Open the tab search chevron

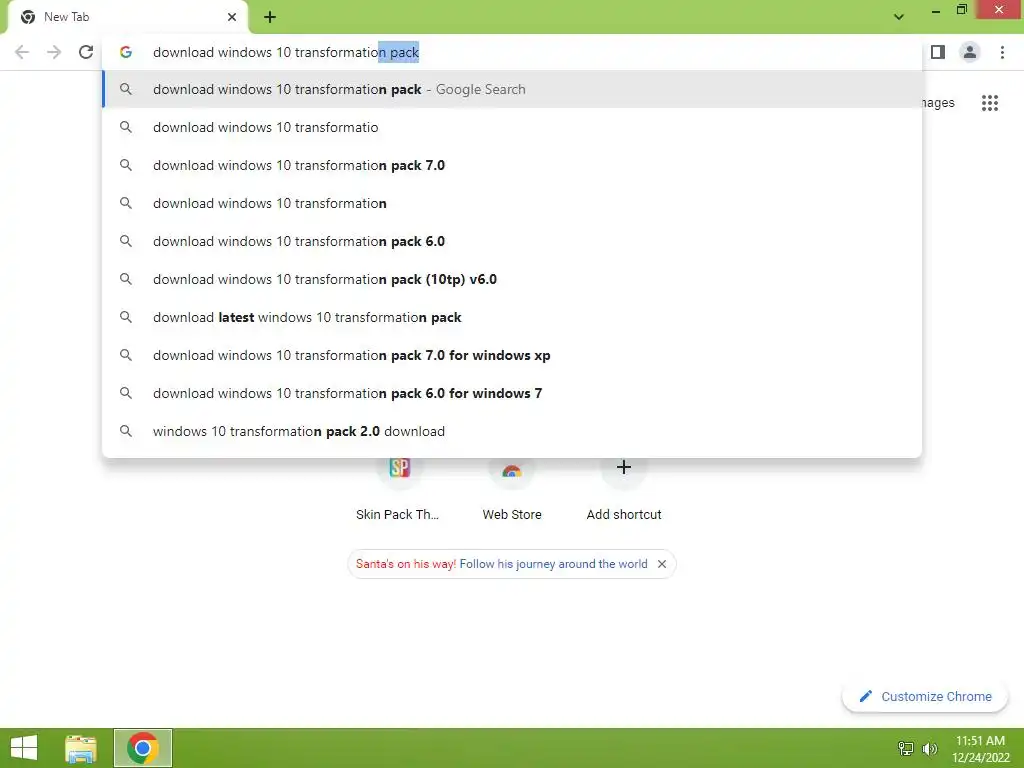coord(899,17)
